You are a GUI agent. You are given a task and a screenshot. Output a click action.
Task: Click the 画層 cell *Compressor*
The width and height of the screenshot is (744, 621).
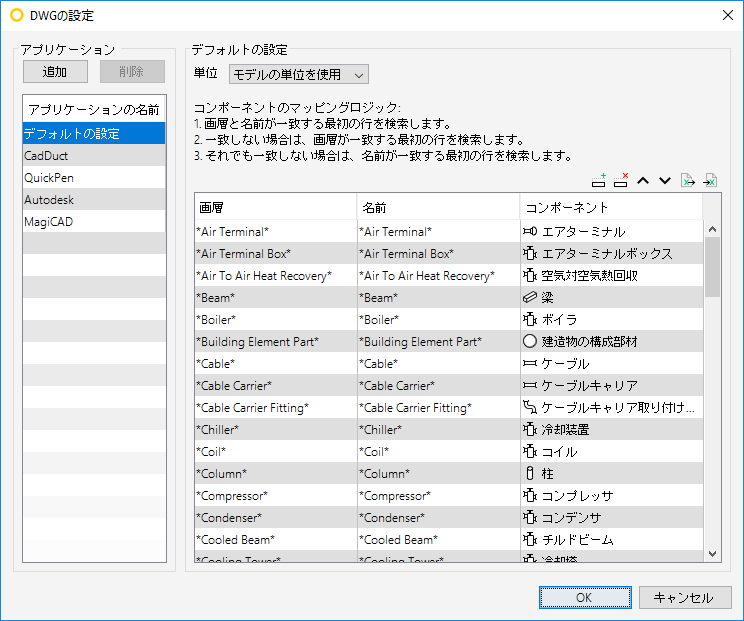point(276,496)
